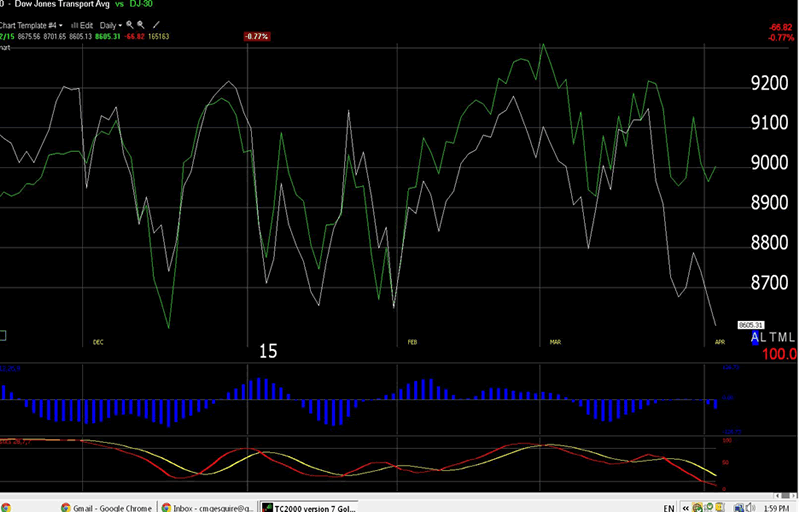Switch to TC2000 version 7 taskbar item

[x=310, y=507]
